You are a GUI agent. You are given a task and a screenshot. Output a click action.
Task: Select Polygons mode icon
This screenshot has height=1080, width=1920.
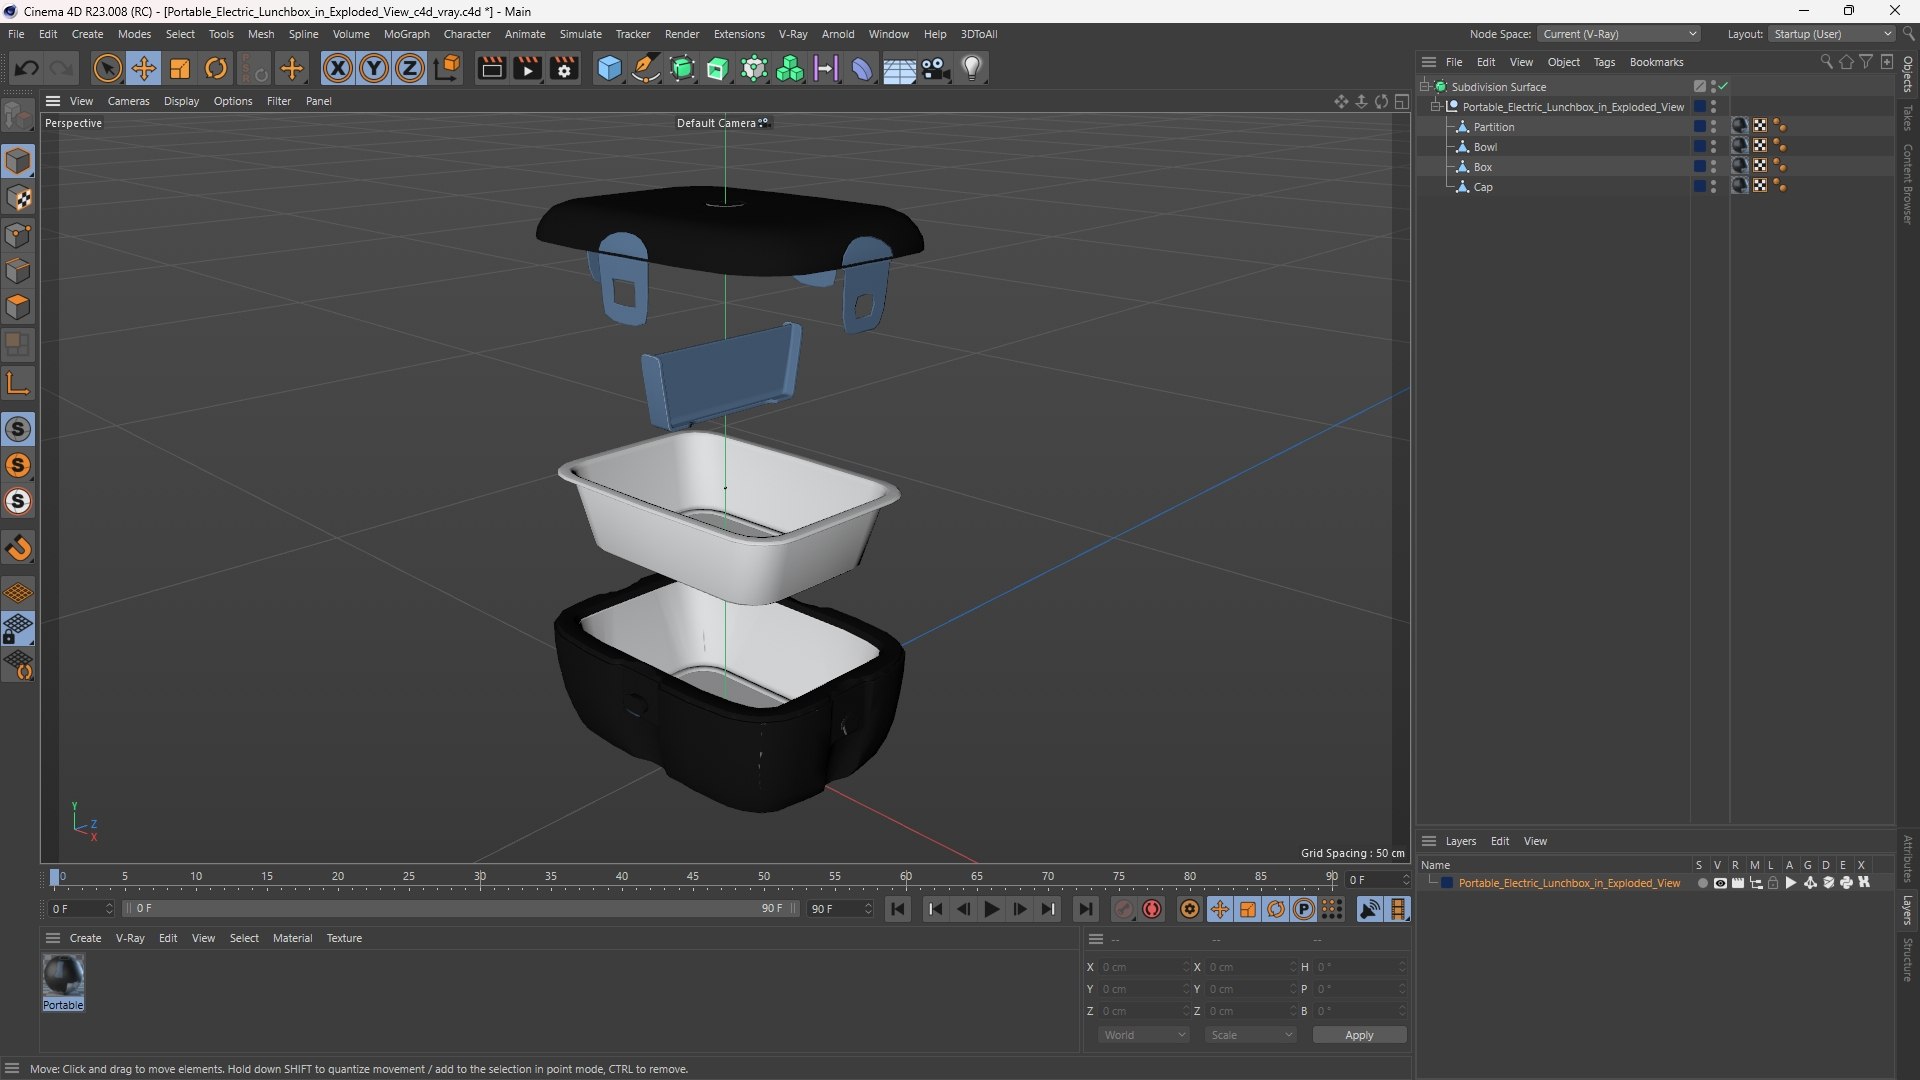pyautogui.click(x=18, y=307)
